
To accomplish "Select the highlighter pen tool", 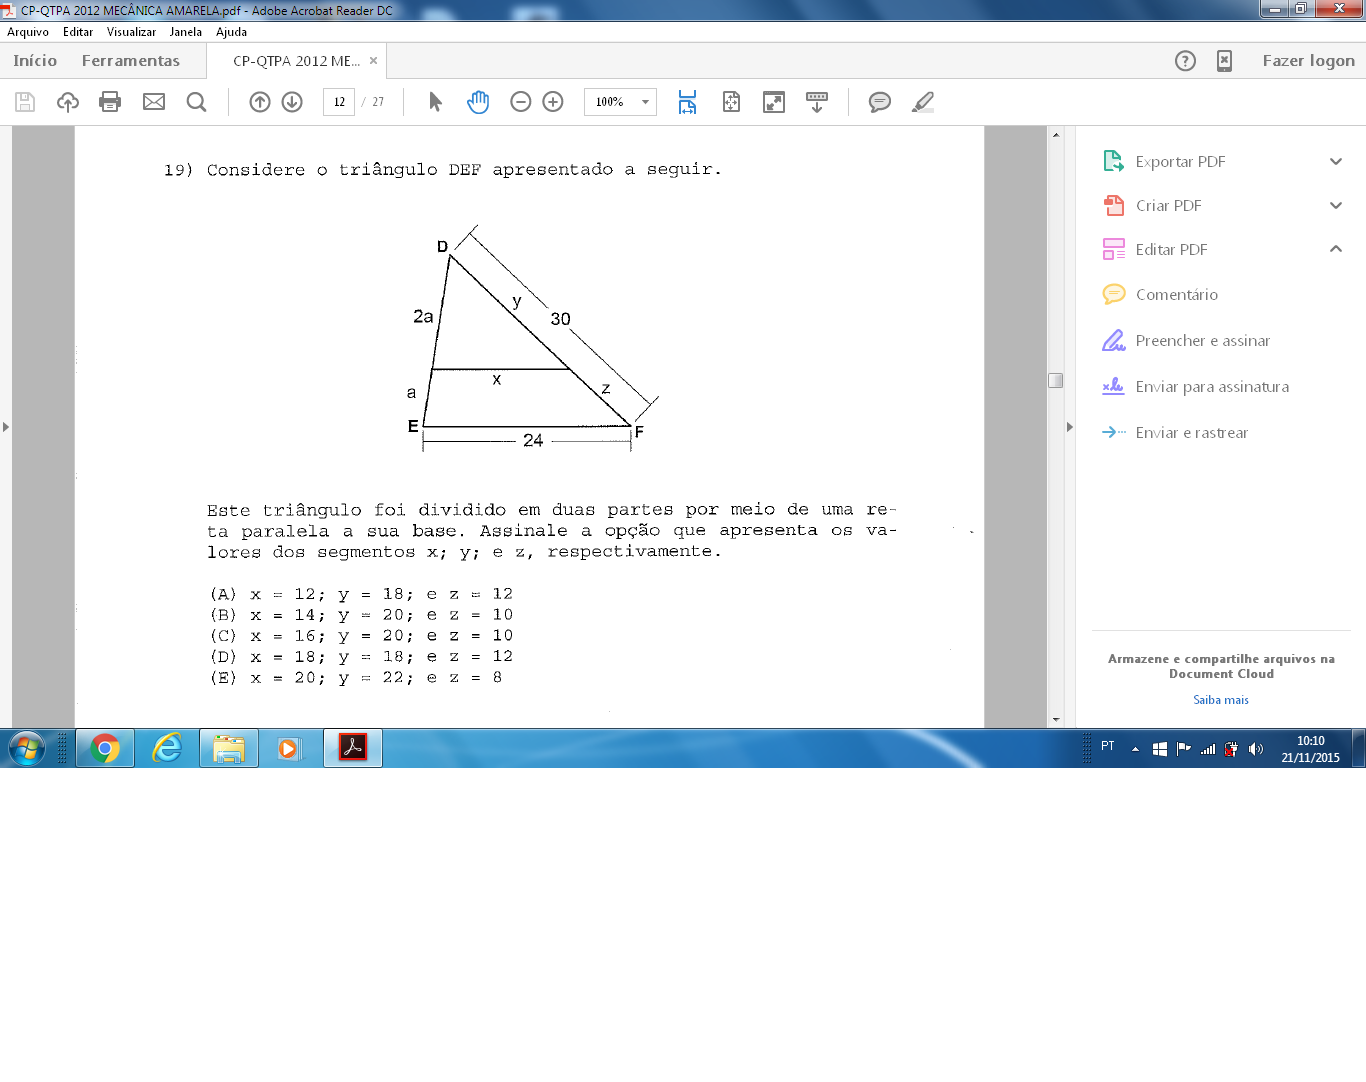I will pos(923,102).
